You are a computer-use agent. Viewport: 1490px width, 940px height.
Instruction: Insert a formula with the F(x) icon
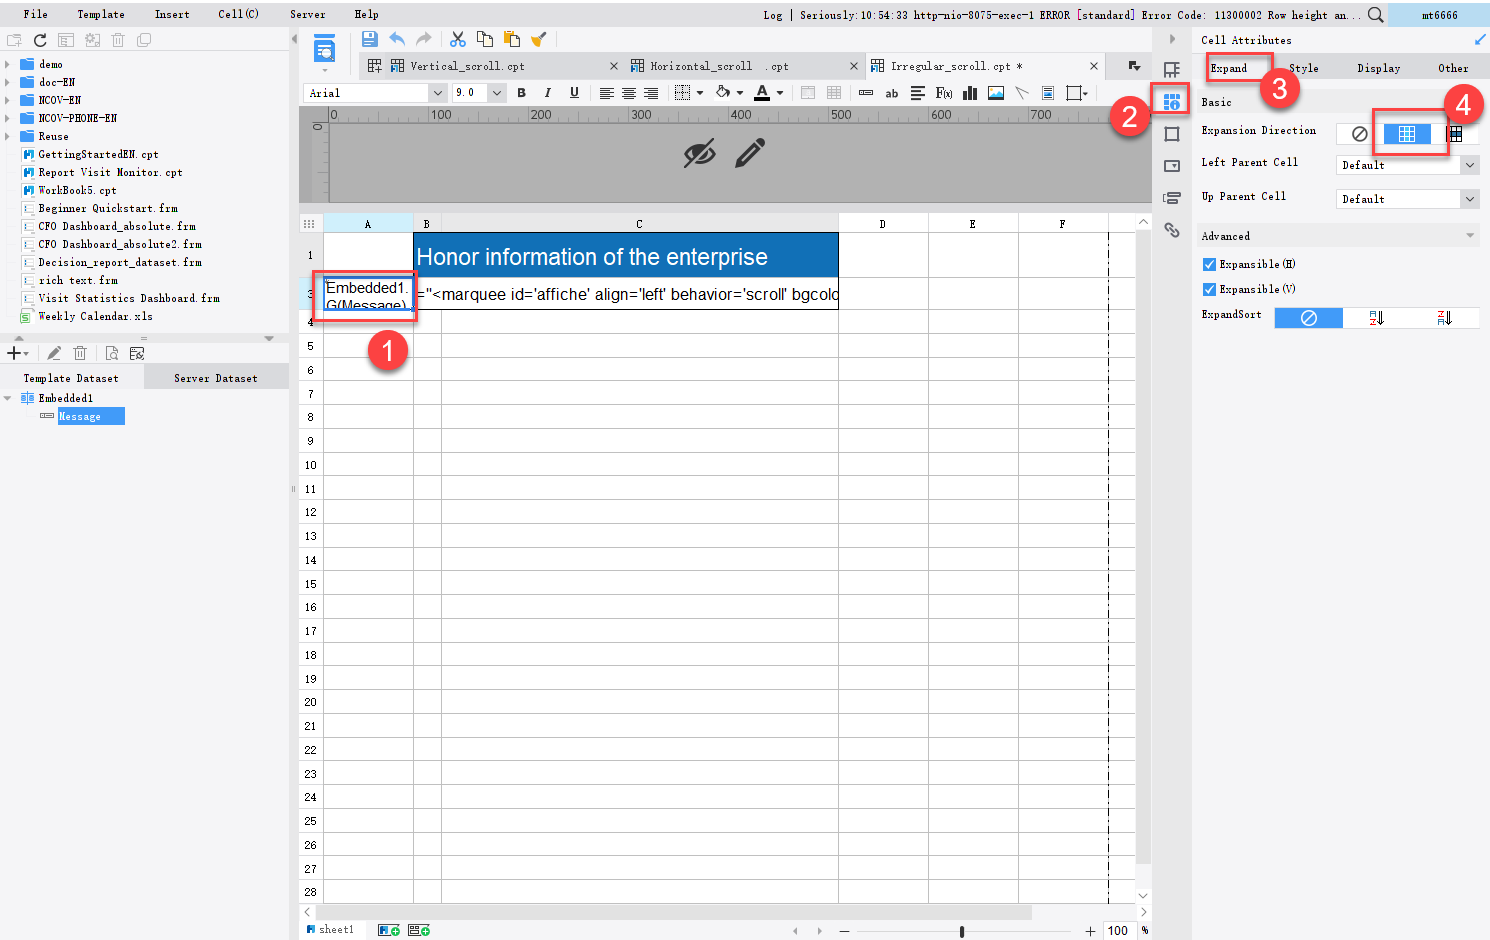pyautogui.click(x=943, y=93)
